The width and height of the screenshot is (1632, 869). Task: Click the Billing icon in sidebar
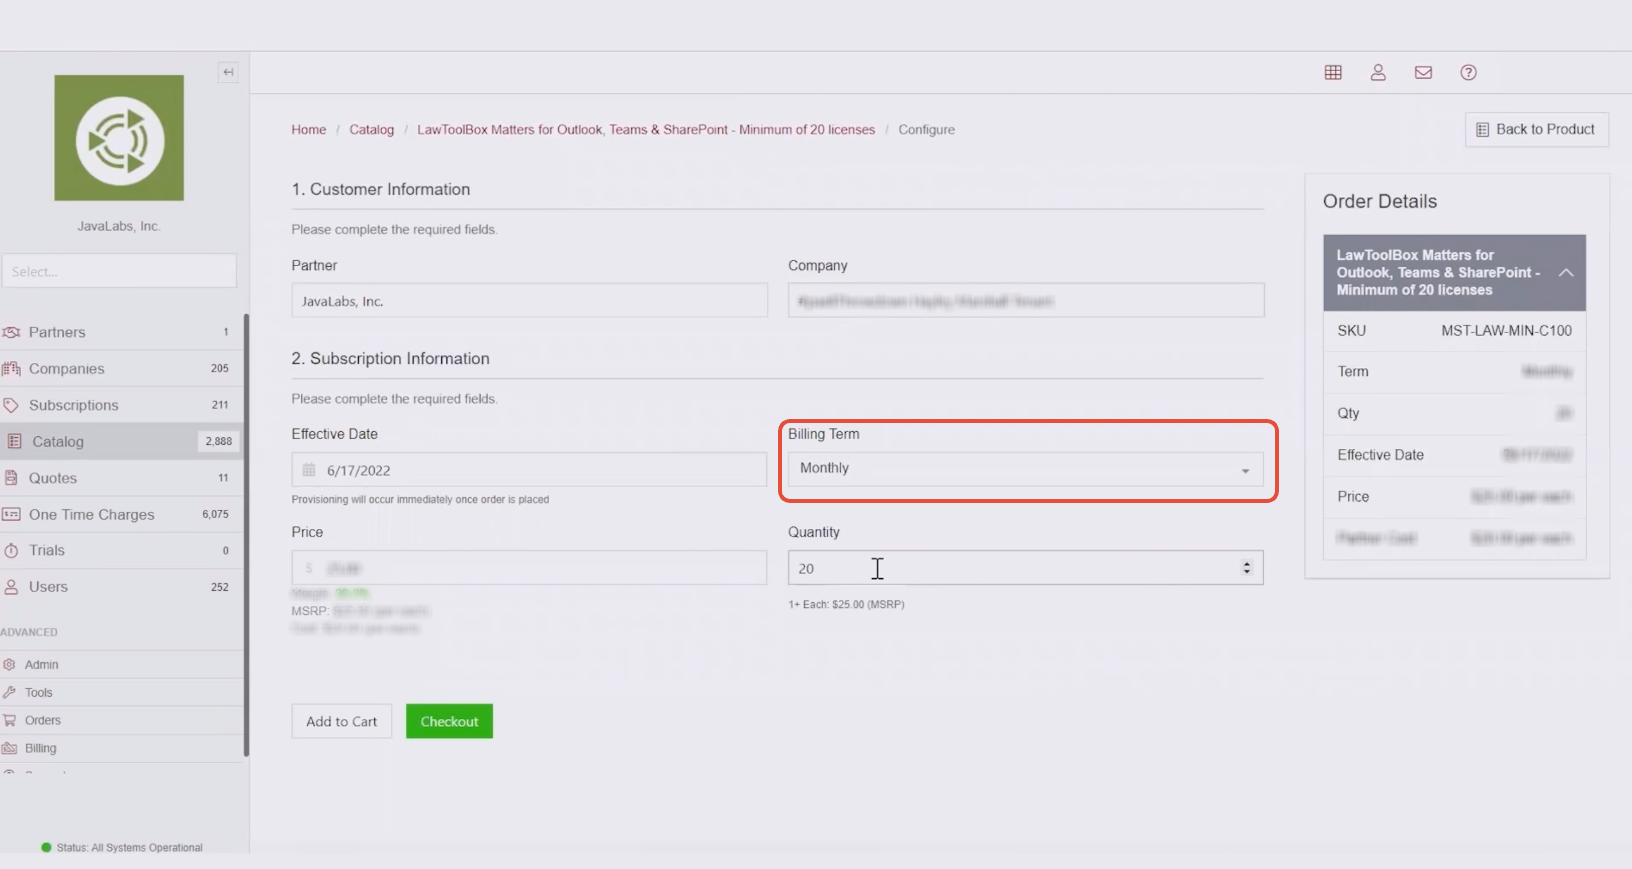click(x=9, y=748)
